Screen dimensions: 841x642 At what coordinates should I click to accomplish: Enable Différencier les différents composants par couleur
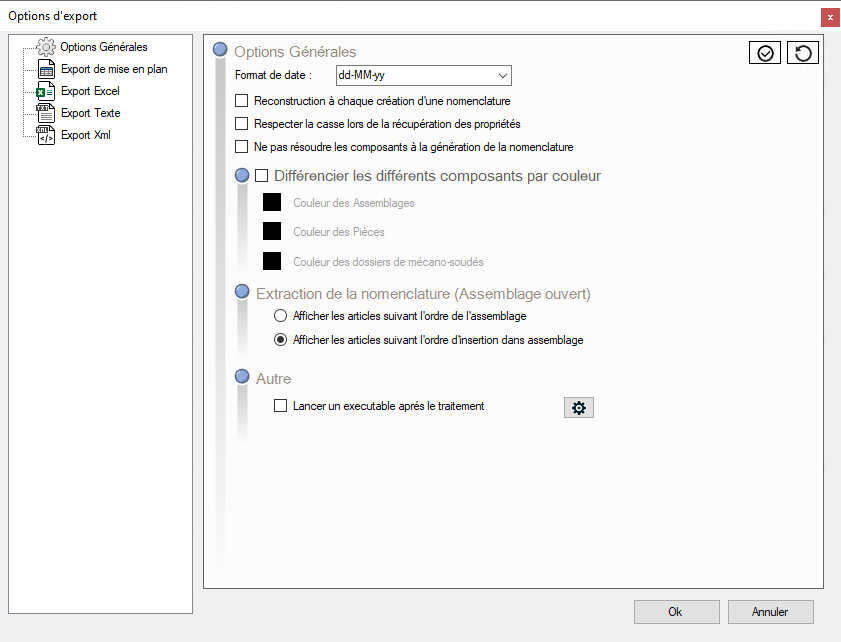pos(262,176)
